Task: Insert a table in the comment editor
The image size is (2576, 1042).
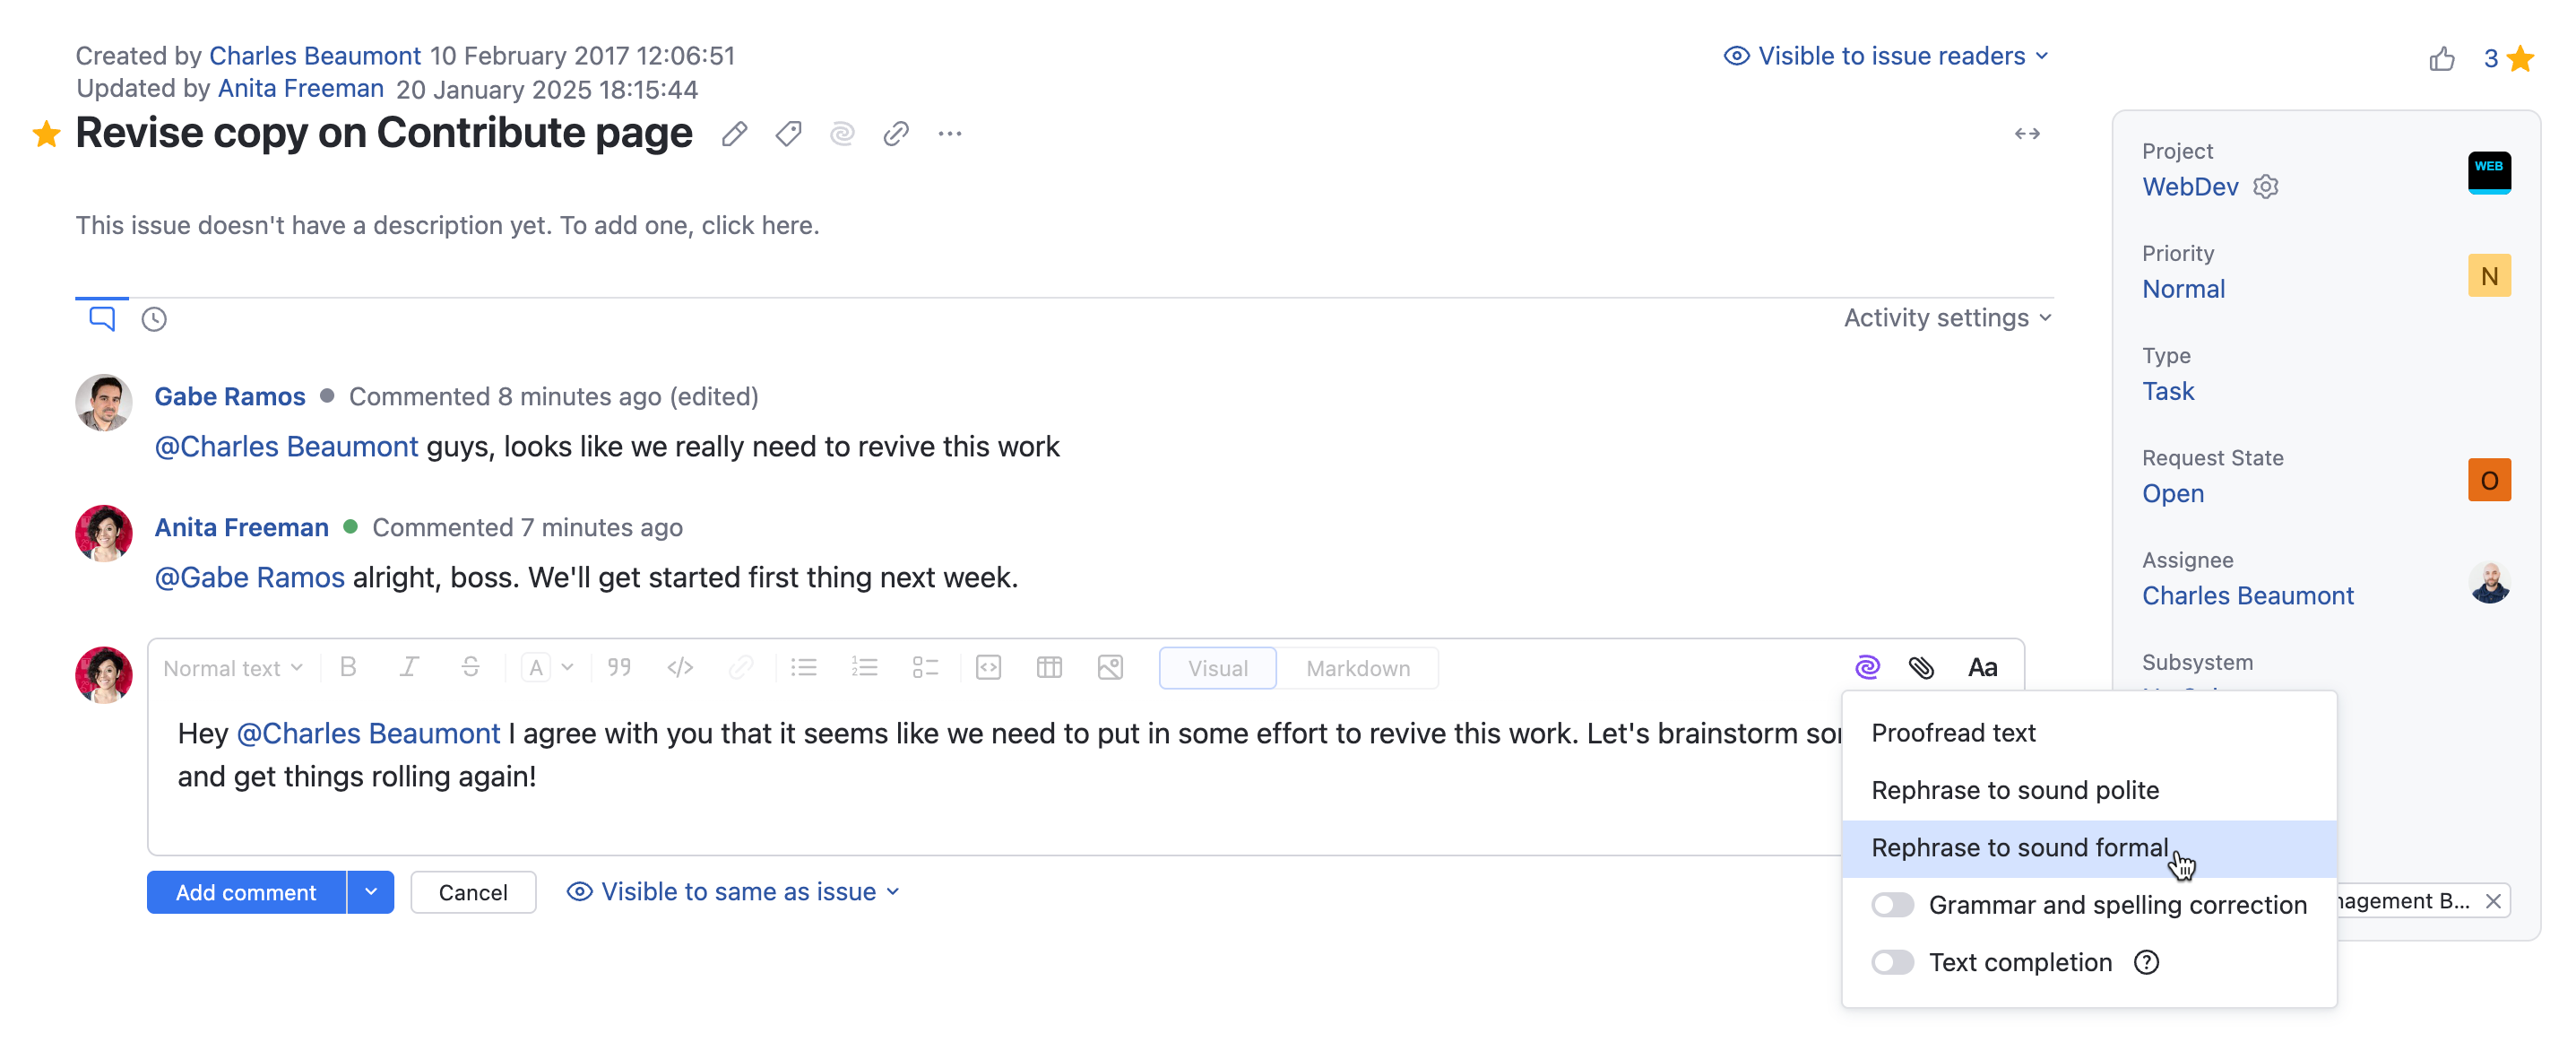Action: (x=1049, y=667)
